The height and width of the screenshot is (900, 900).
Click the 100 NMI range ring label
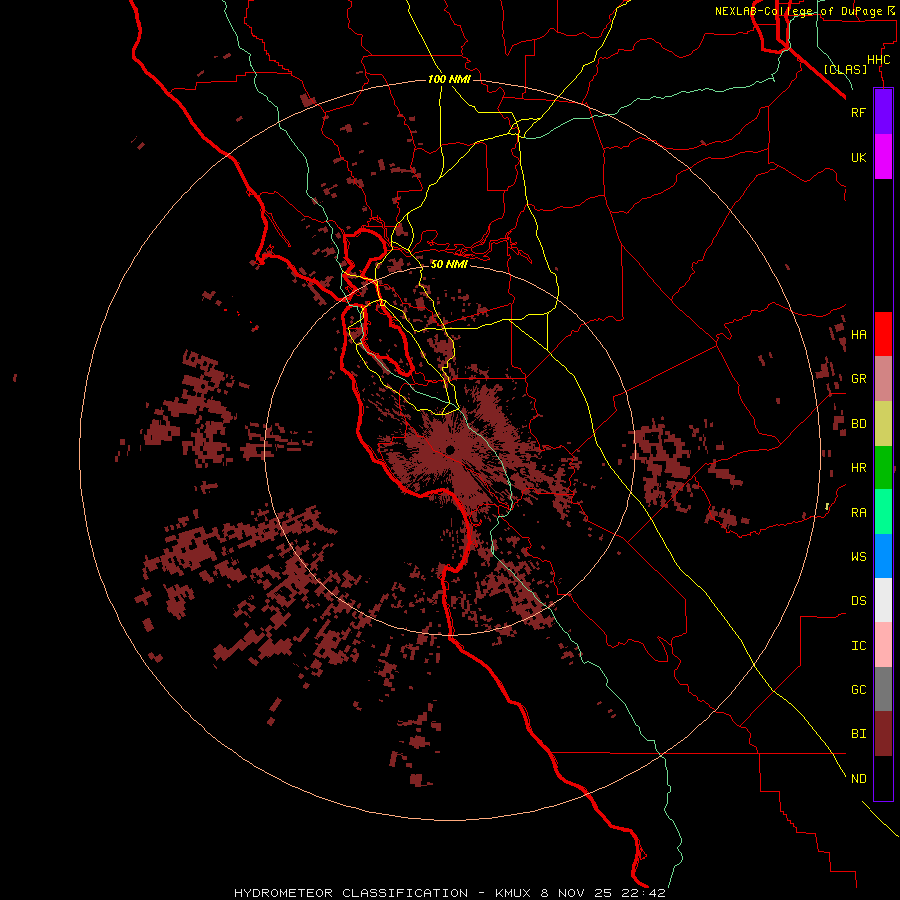(x=449, y=79)
